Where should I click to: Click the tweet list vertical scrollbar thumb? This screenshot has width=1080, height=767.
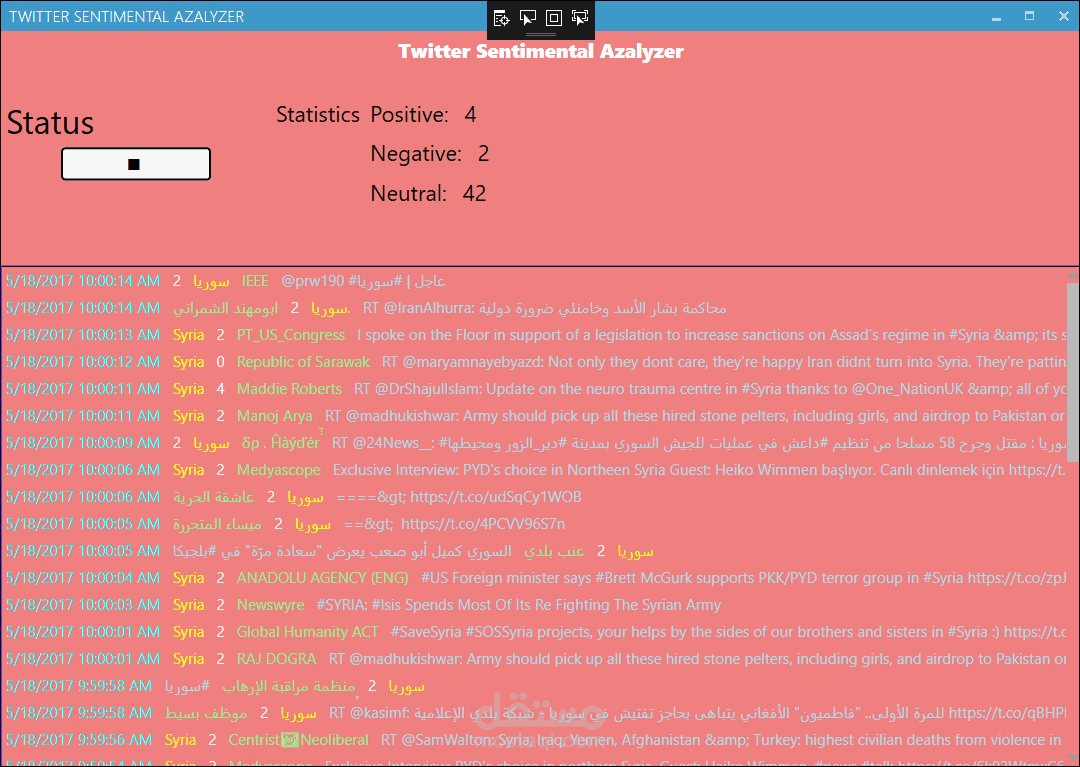(1072, 370)
